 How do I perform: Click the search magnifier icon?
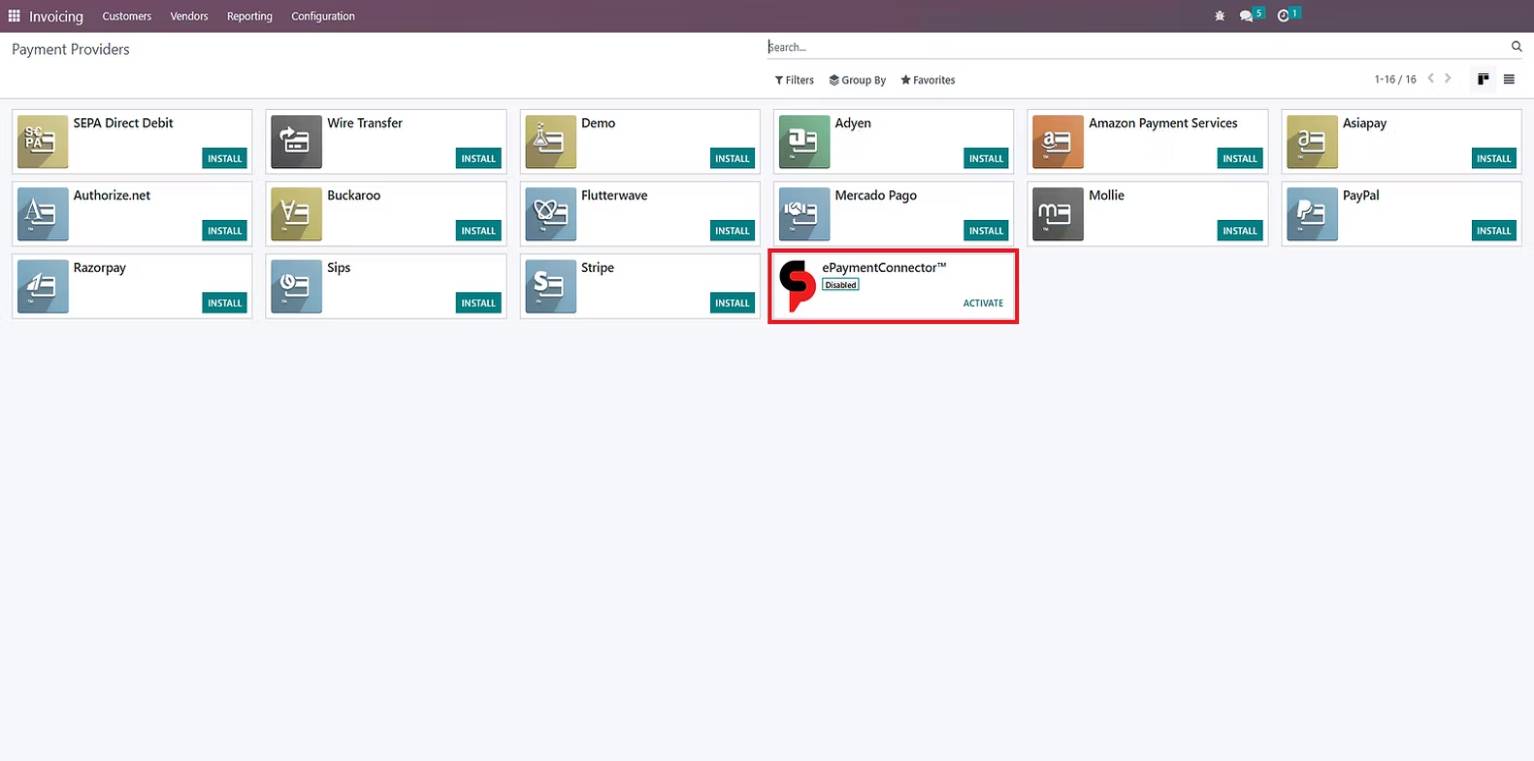click(1516, 47)
